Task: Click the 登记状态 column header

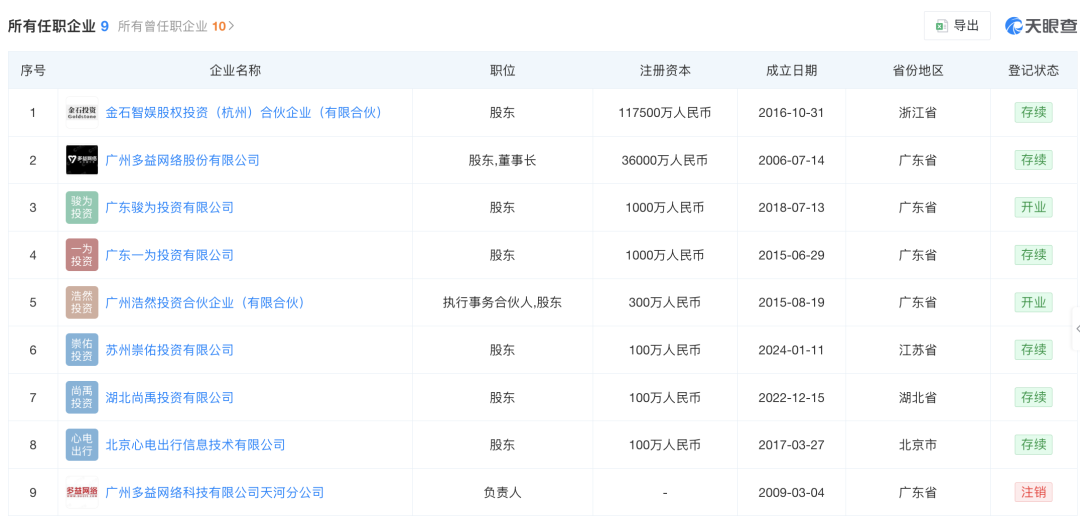Action: (x=1033, y=71)
